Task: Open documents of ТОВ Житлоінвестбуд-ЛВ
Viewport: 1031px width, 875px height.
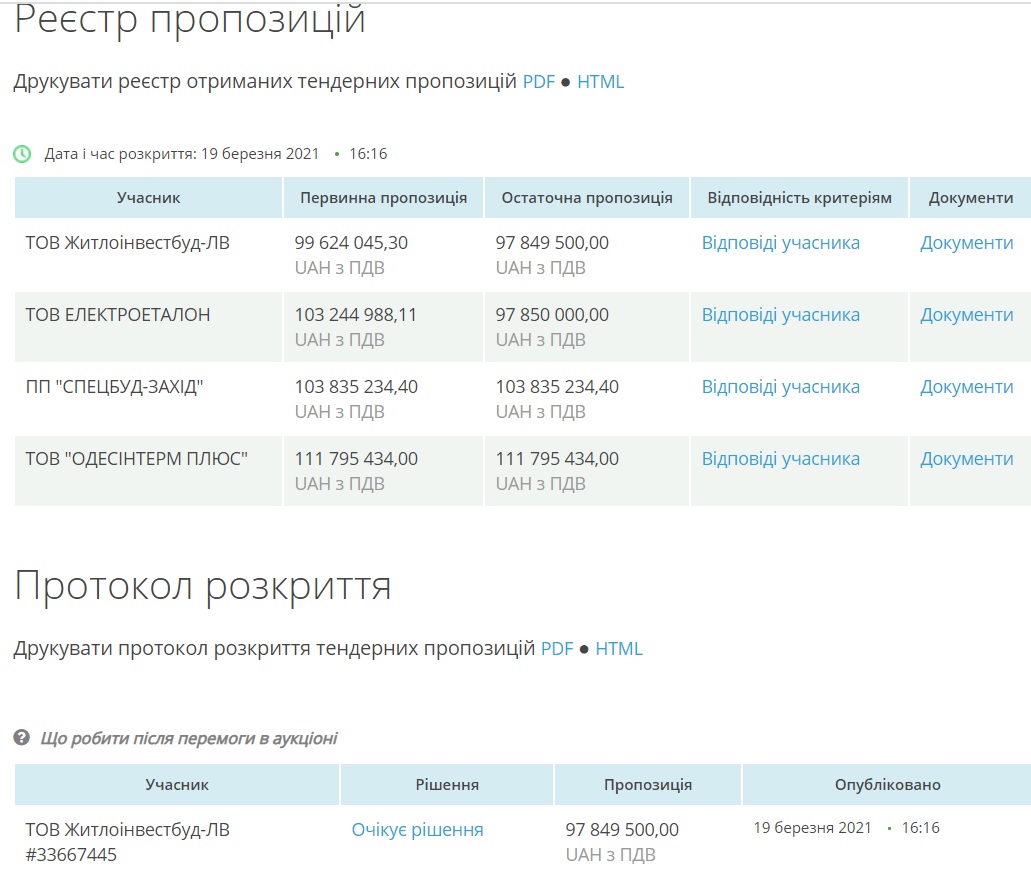Action: click(966, 243)
